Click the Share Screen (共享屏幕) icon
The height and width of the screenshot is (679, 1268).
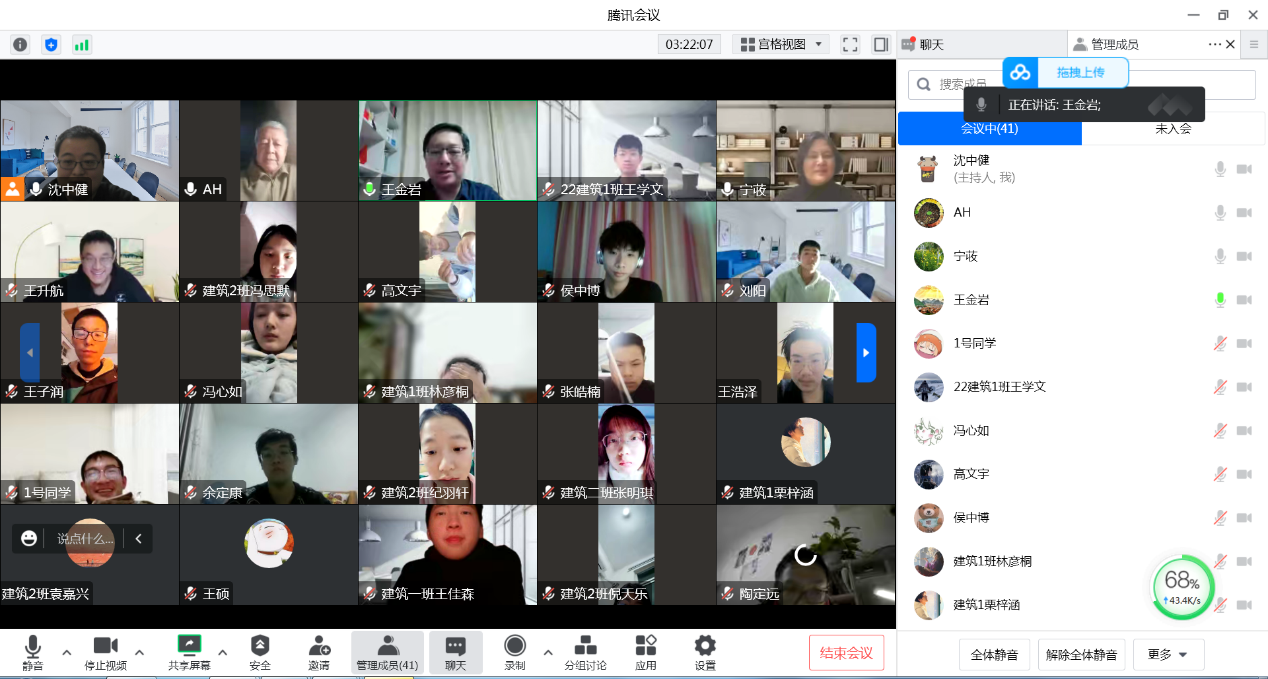click(189, 646)
